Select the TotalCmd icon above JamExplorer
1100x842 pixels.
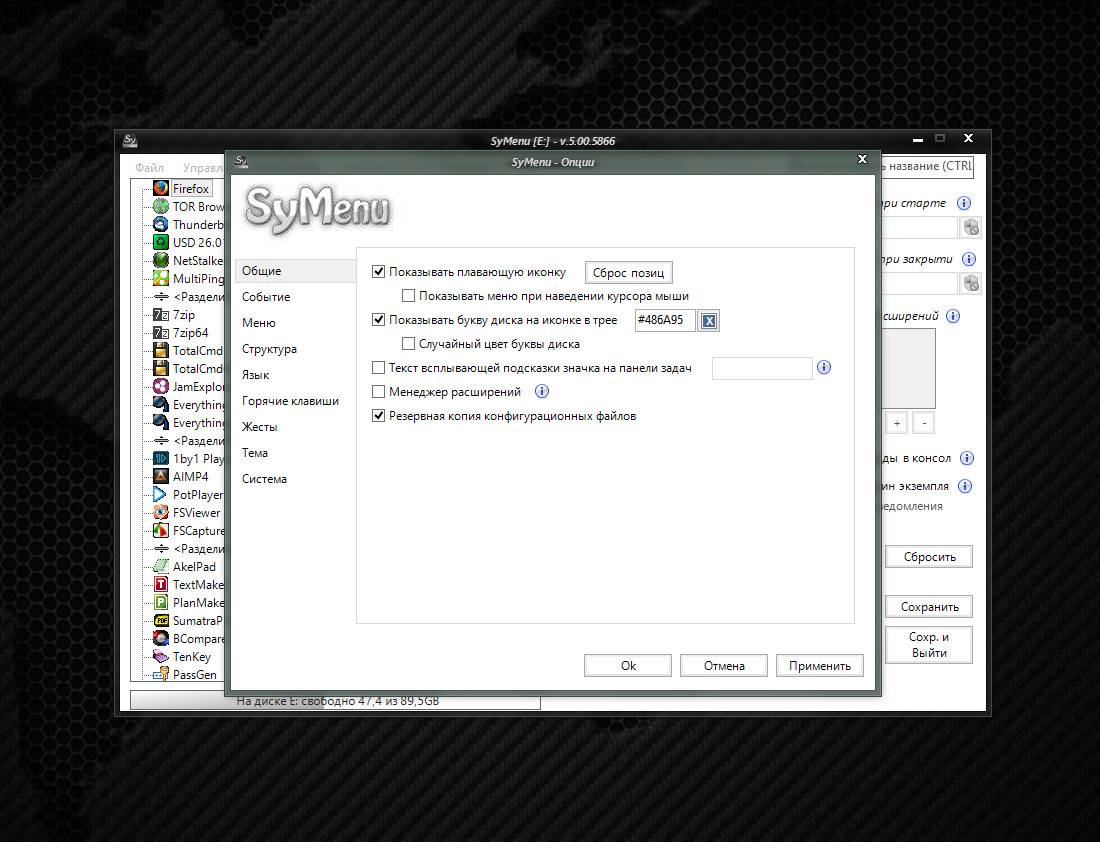point(161,368)
